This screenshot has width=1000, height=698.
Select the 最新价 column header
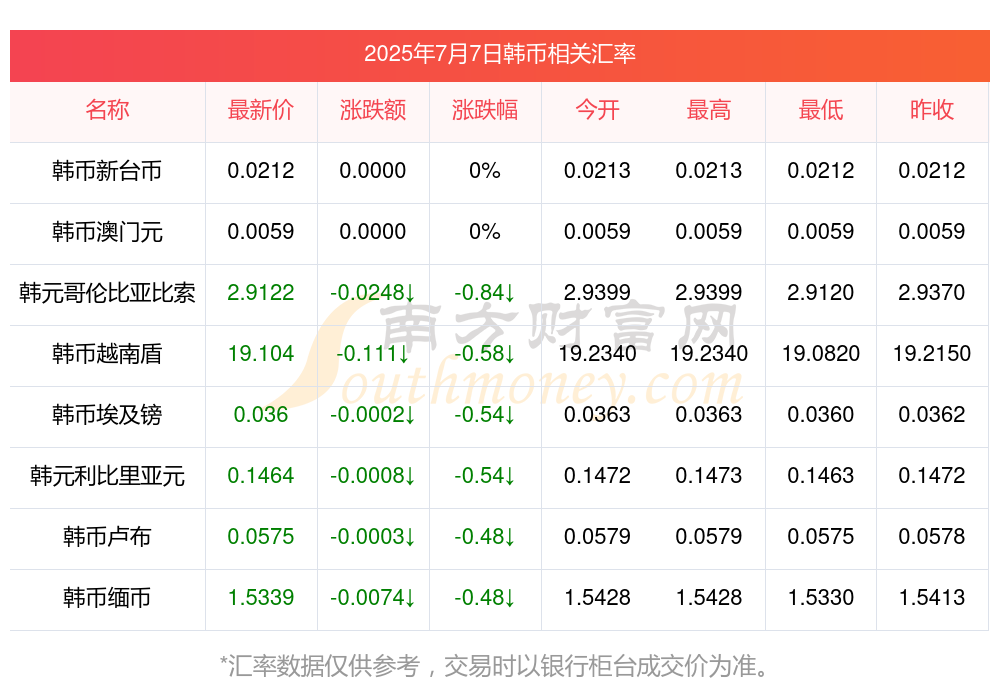pos(261,110)
